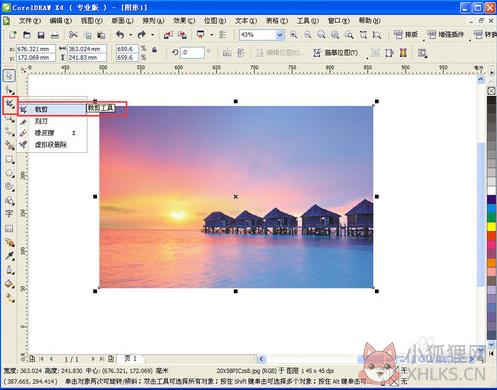The width and height of the screenshot is (497, 390).
Task: Click the rotation angle field
Action: pos(192,53)
